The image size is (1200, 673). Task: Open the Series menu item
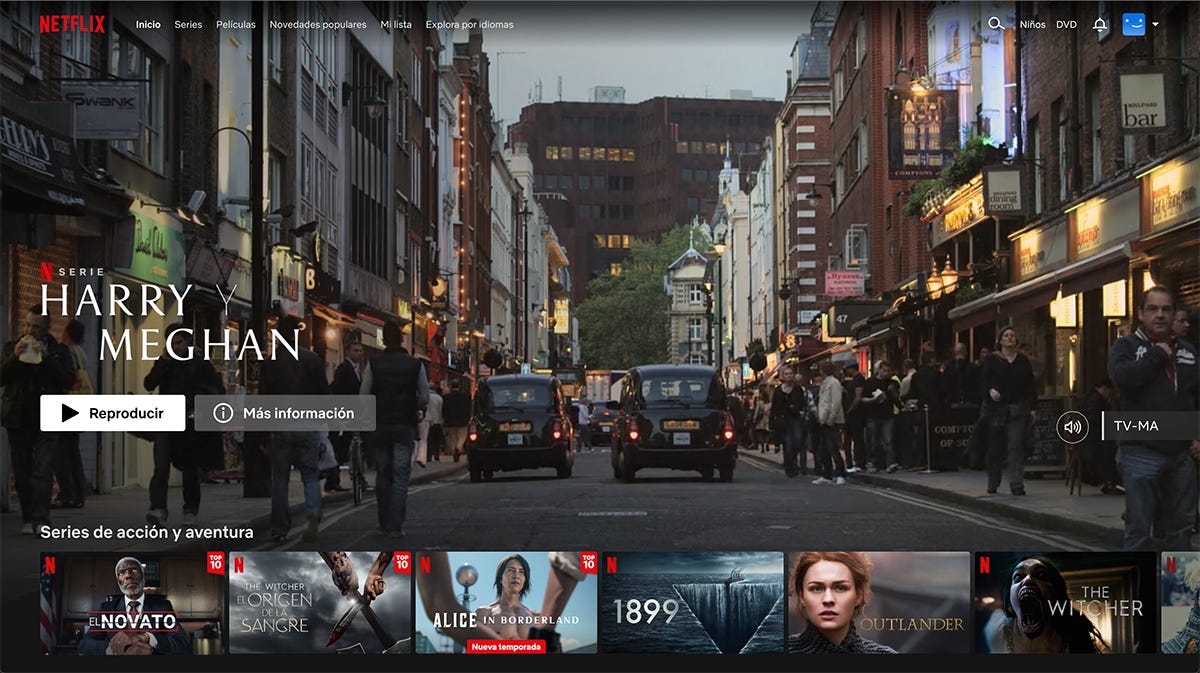(x=188, y=24)
